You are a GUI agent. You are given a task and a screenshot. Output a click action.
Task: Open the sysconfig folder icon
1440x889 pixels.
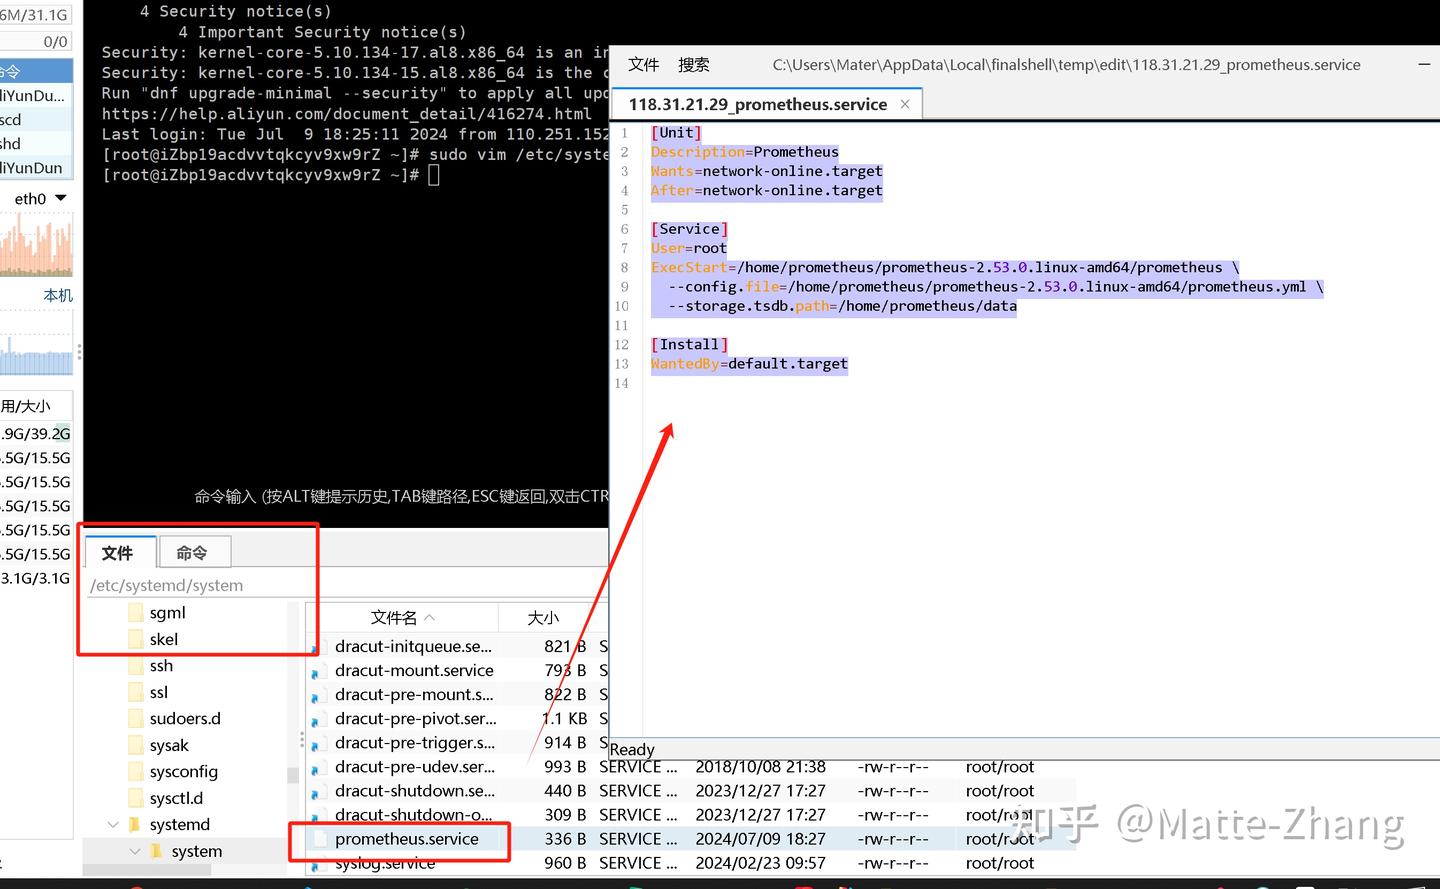pyautogui.click(x=138, y=771)
